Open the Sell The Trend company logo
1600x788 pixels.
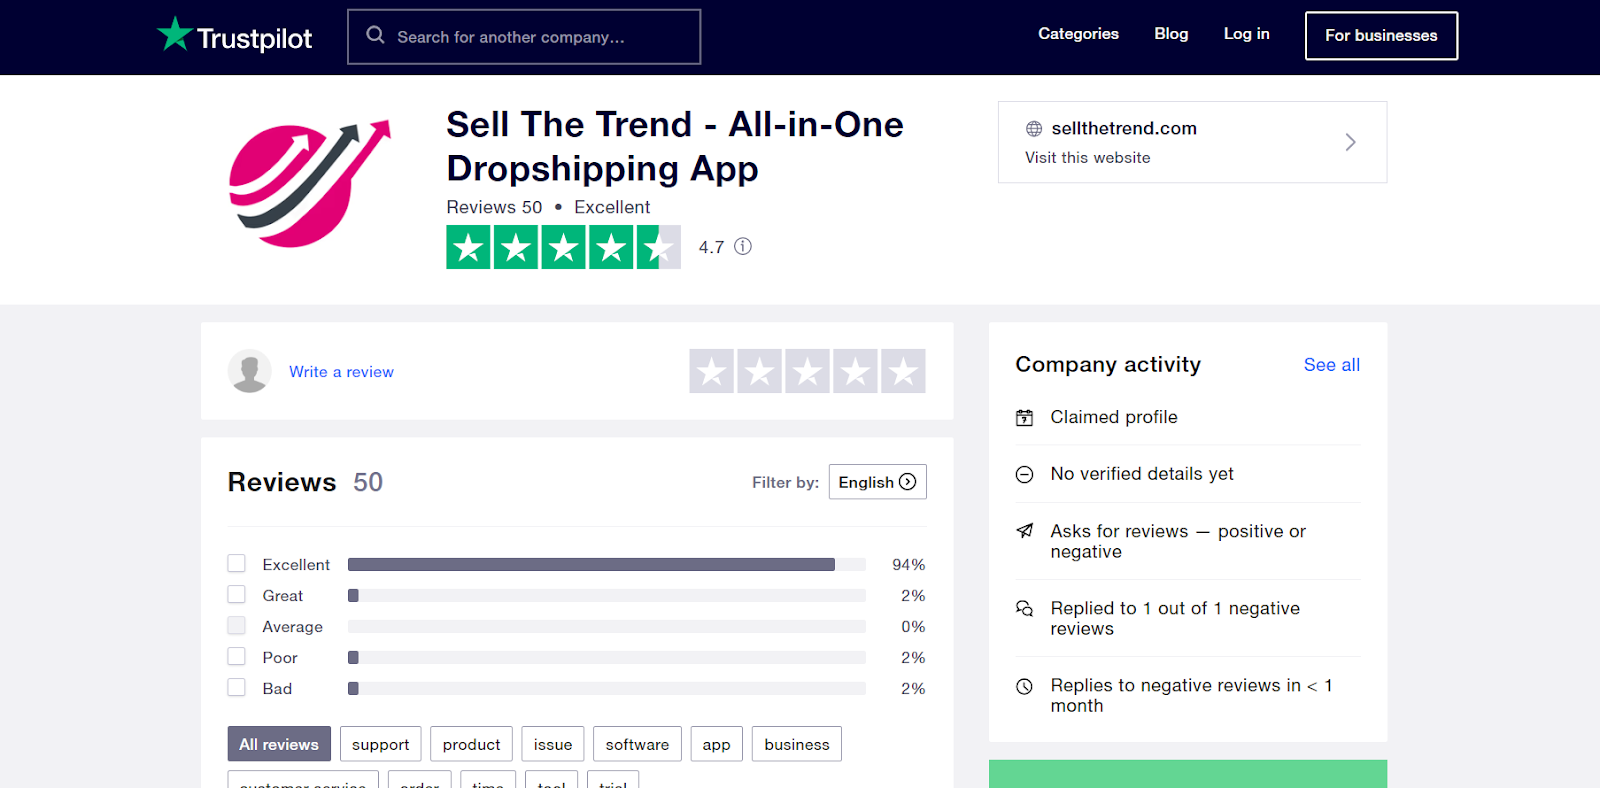click(x=310, y=184)
